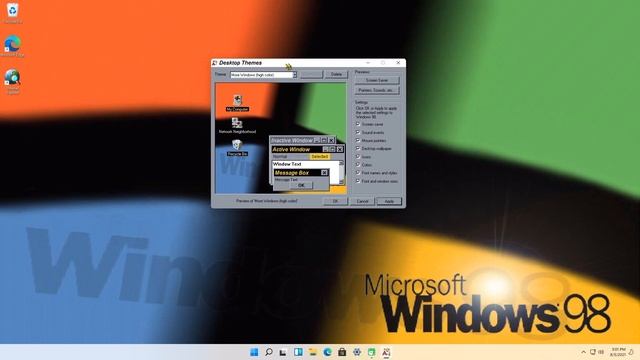Open the Microsoft Edge desktop shortcut
640x360 pixels.
(13, 46)
